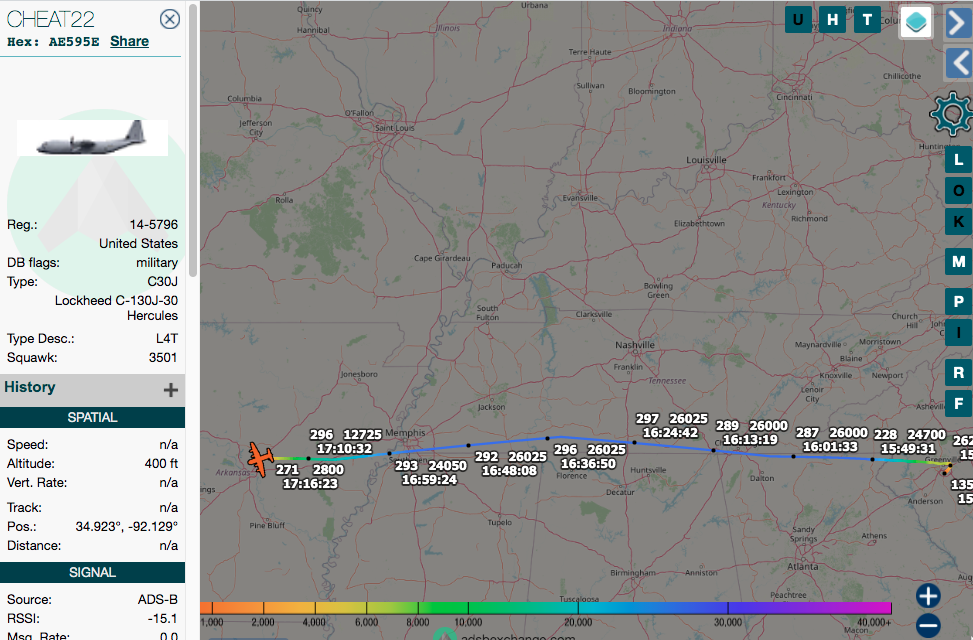Click the Memphis city label on map
The height and width of the screenshot is (640, 973).
coord(405,433)
